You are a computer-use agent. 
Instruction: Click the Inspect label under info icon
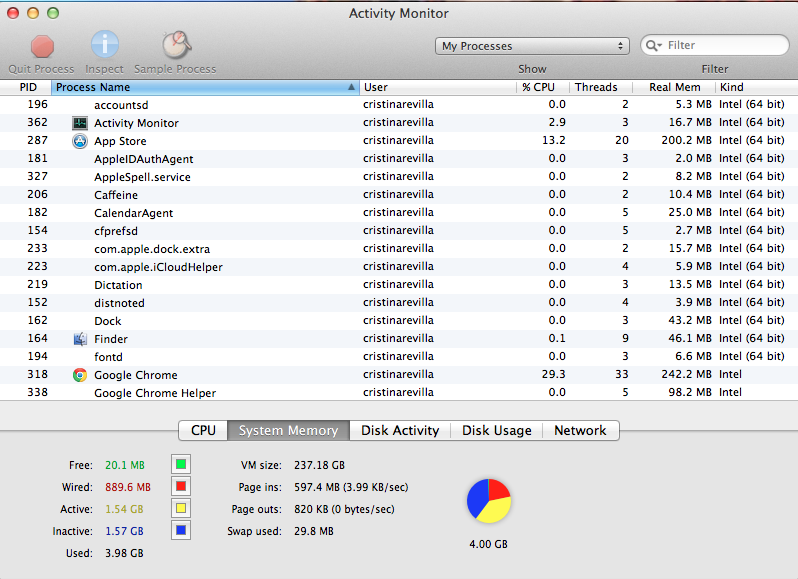click(104, 69)
